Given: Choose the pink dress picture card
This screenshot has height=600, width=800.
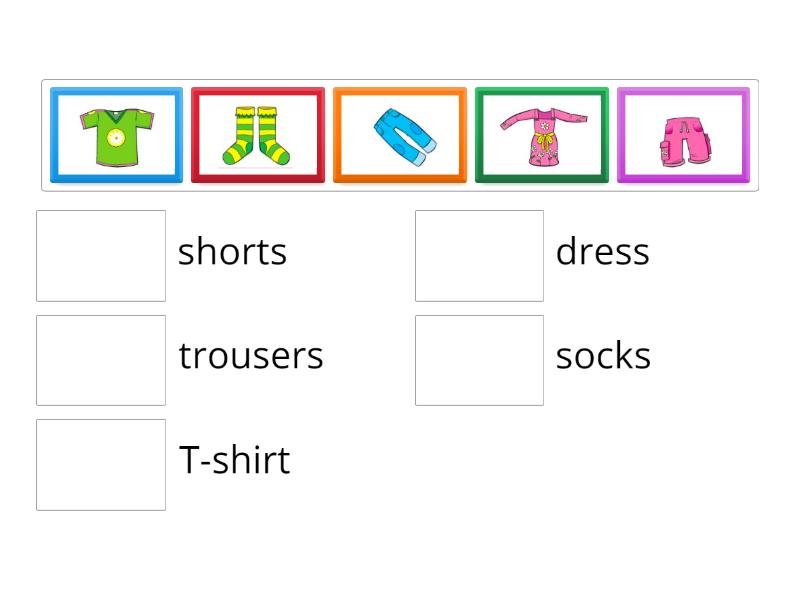Looking at the screenshot, I should 542,135.
